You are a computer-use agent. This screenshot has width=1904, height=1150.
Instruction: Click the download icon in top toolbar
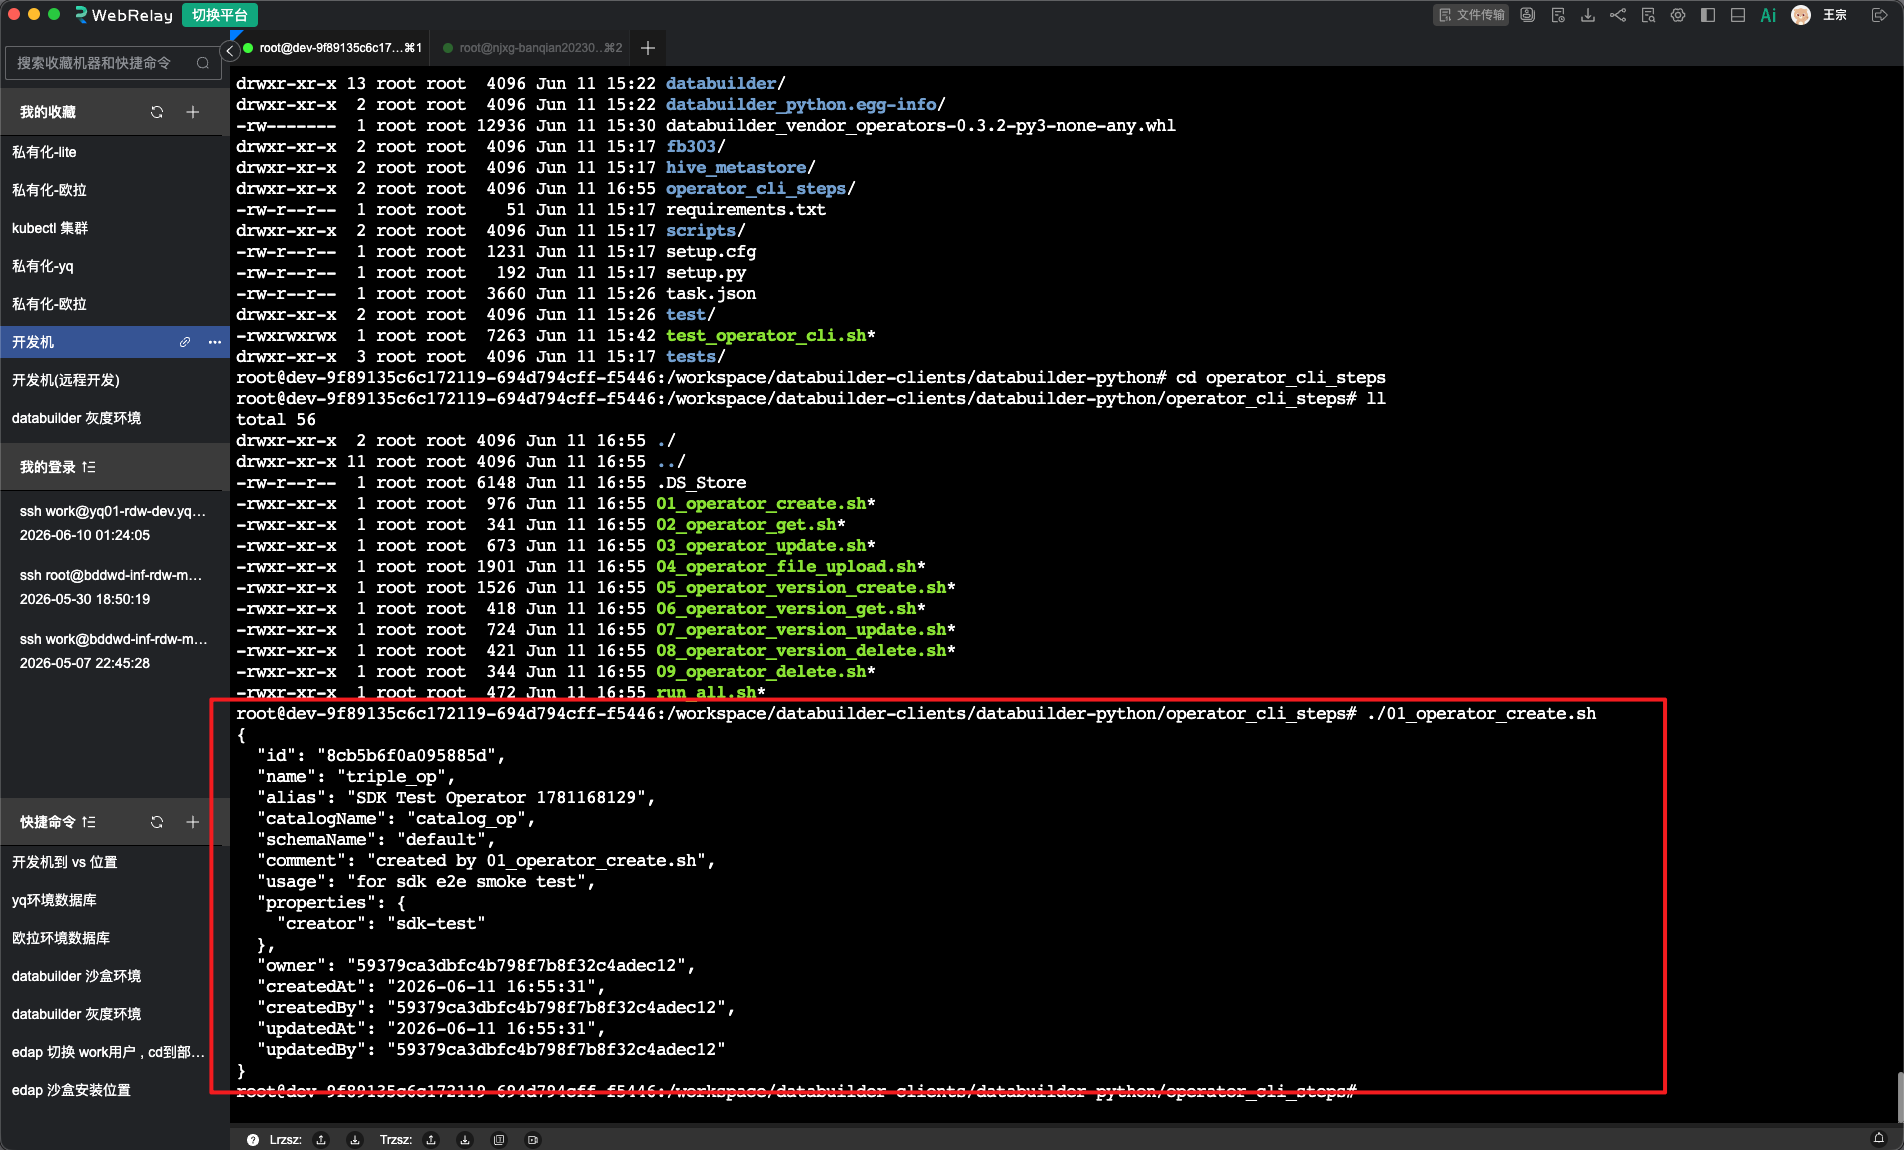1588,15
